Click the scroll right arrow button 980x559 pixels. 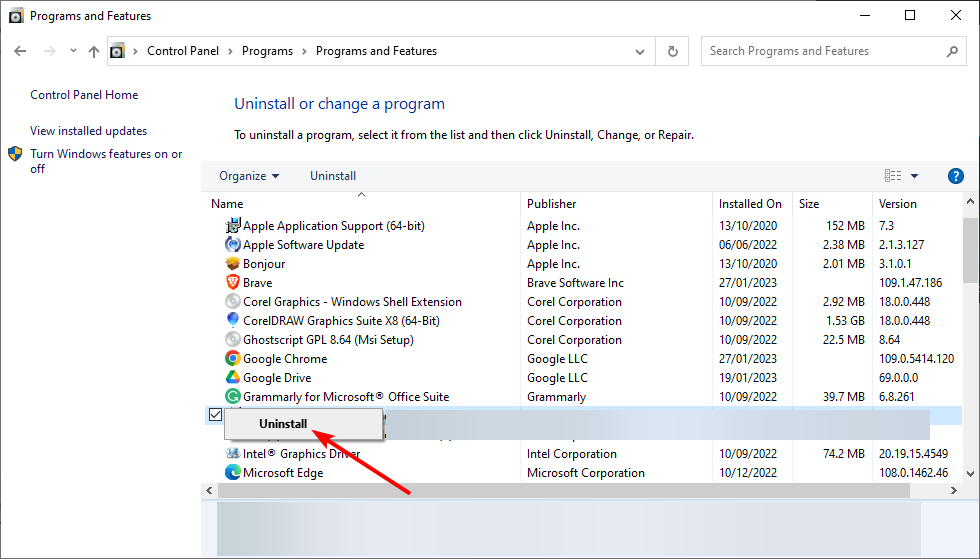(x=954, y=491)
